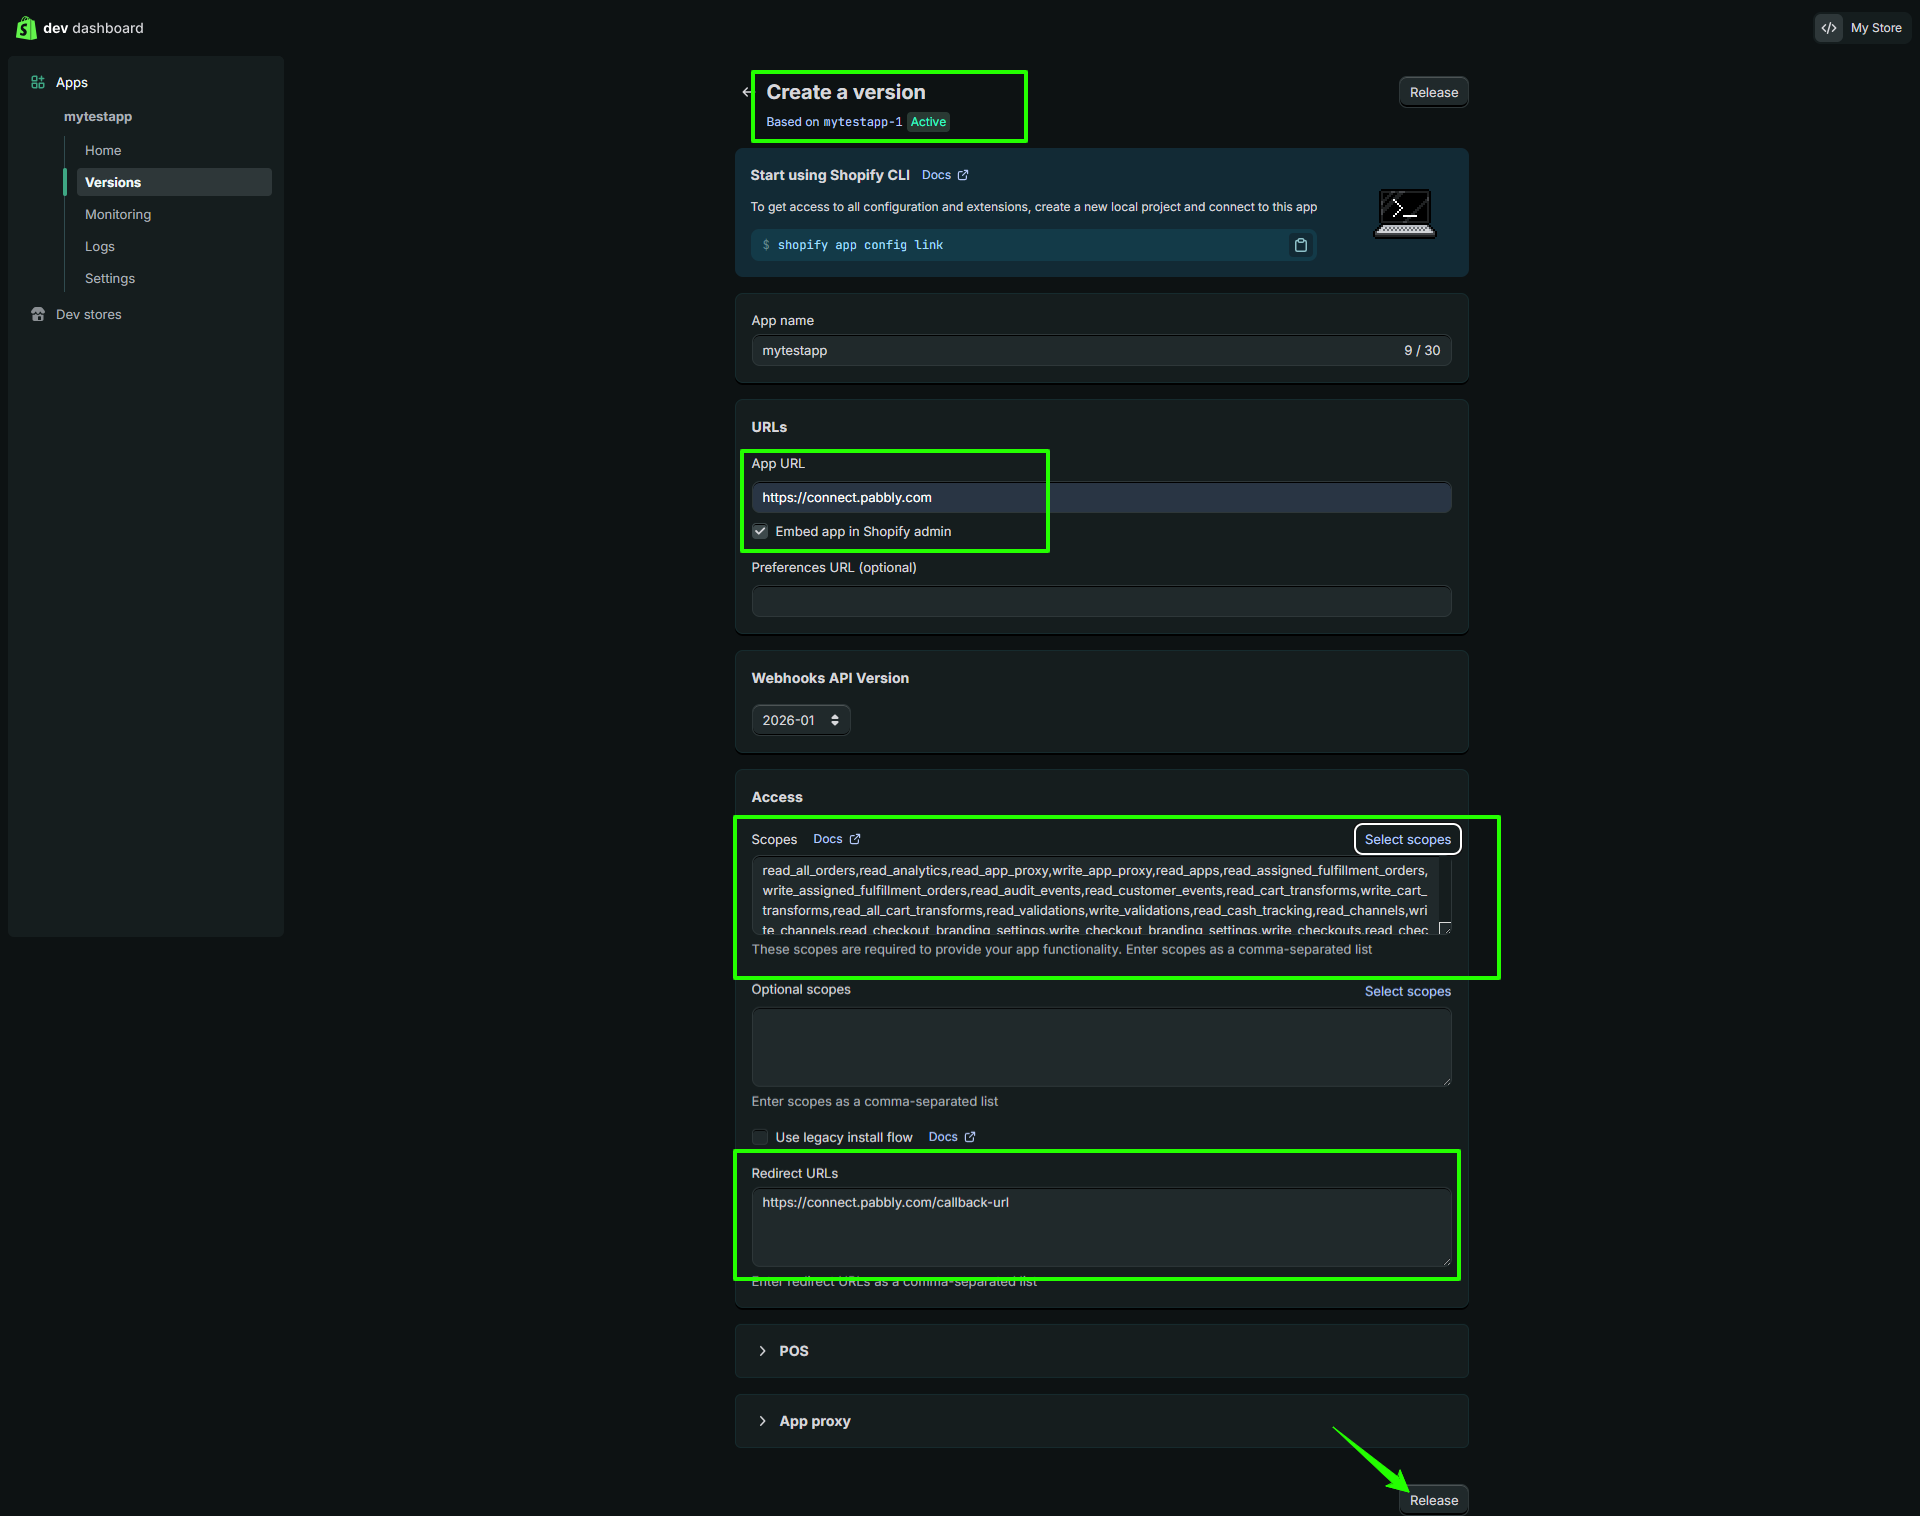Go to Home in the sidebar
The width and height of the screenshot is (1920, 1516).
[x=103, y=150]
